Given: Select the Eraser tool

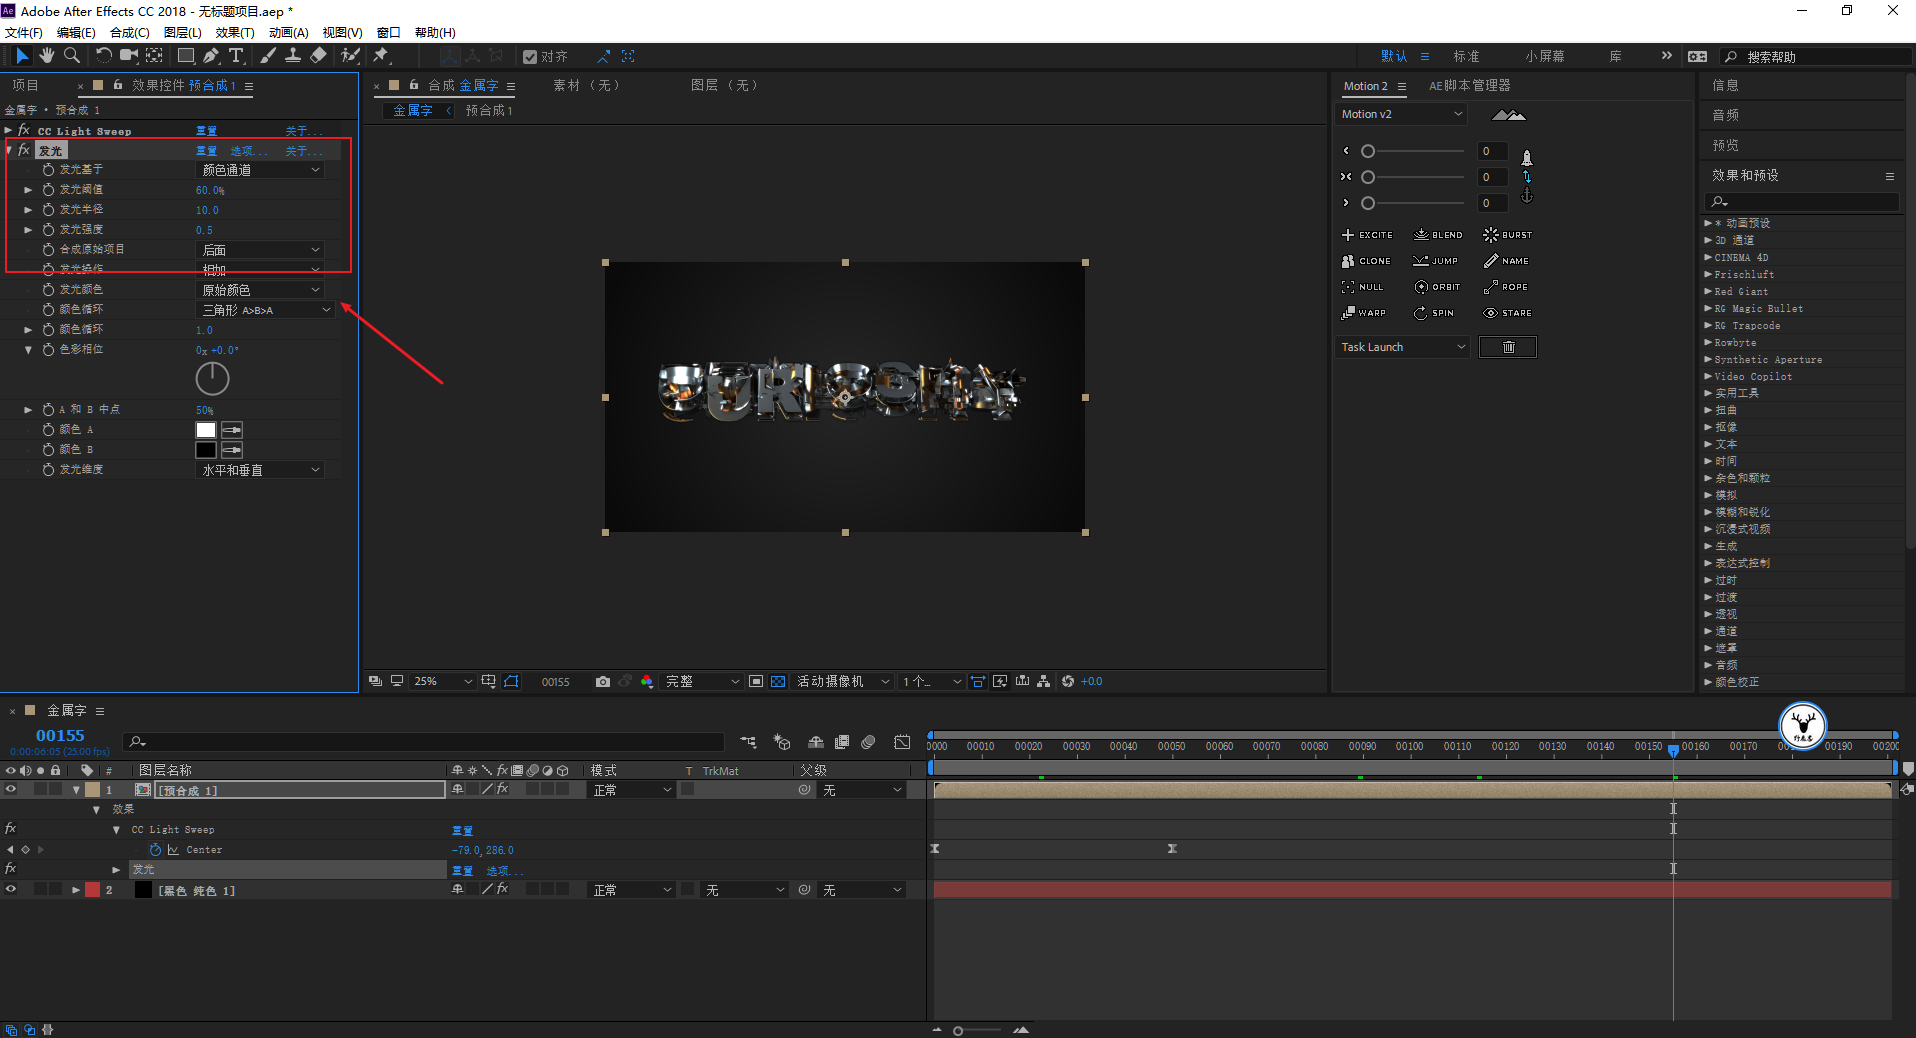Looking at the screenshot, I should tap(318, 56).
